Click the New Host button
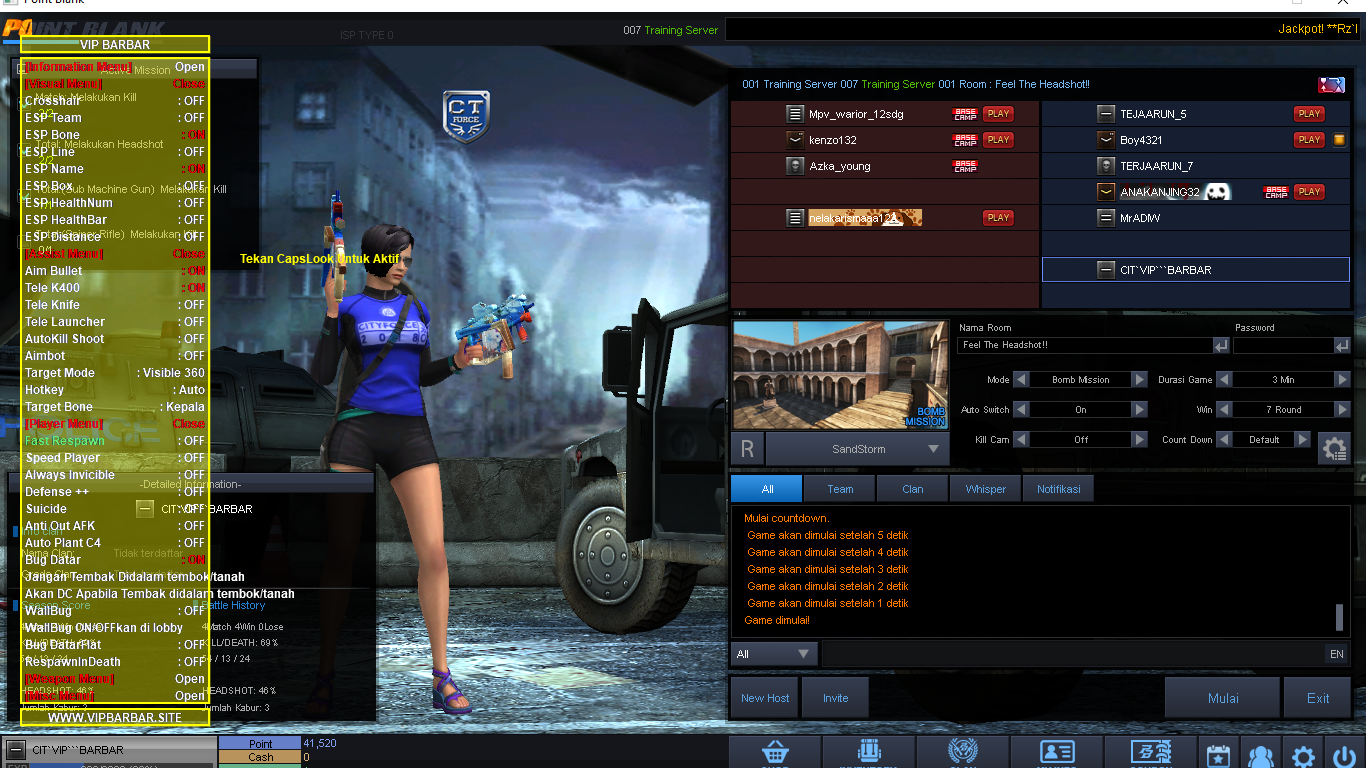1366x768 pixels. coord(765,698)
